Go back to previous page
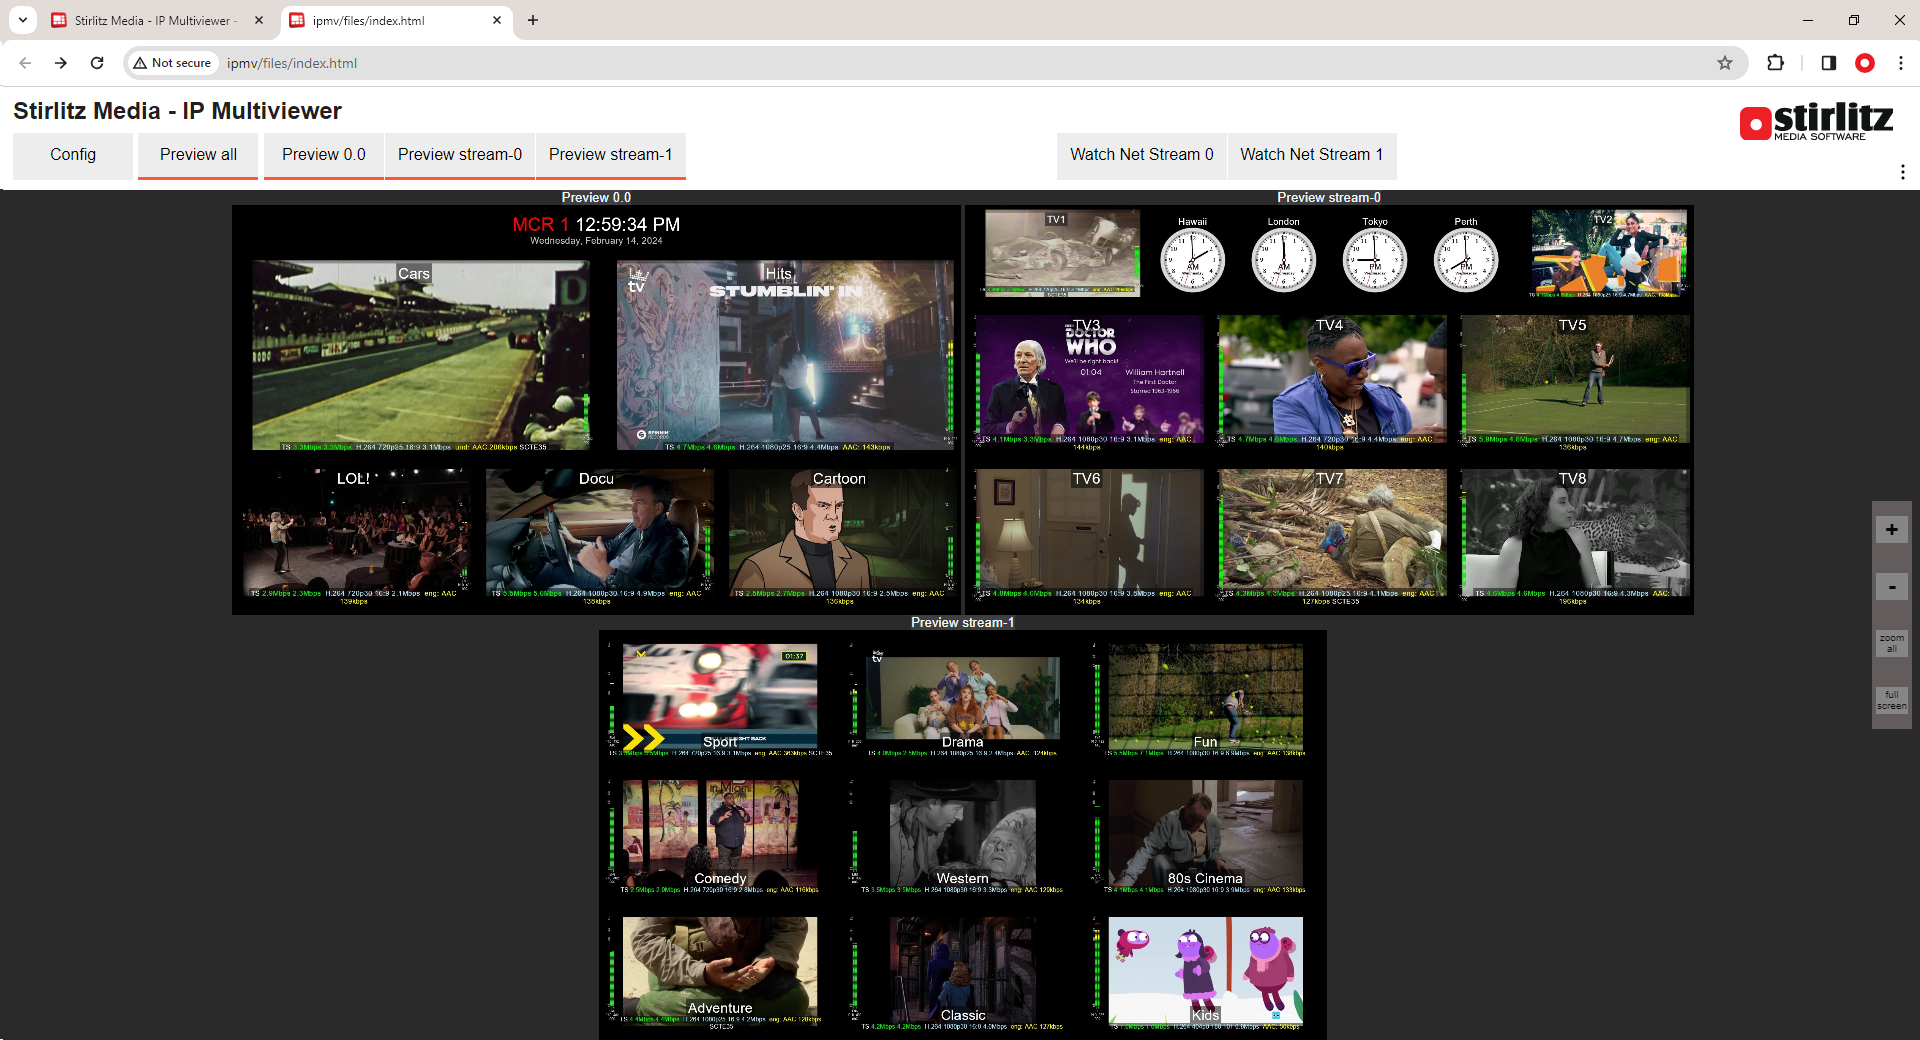1920x1040 pixels. coord(25,63)
